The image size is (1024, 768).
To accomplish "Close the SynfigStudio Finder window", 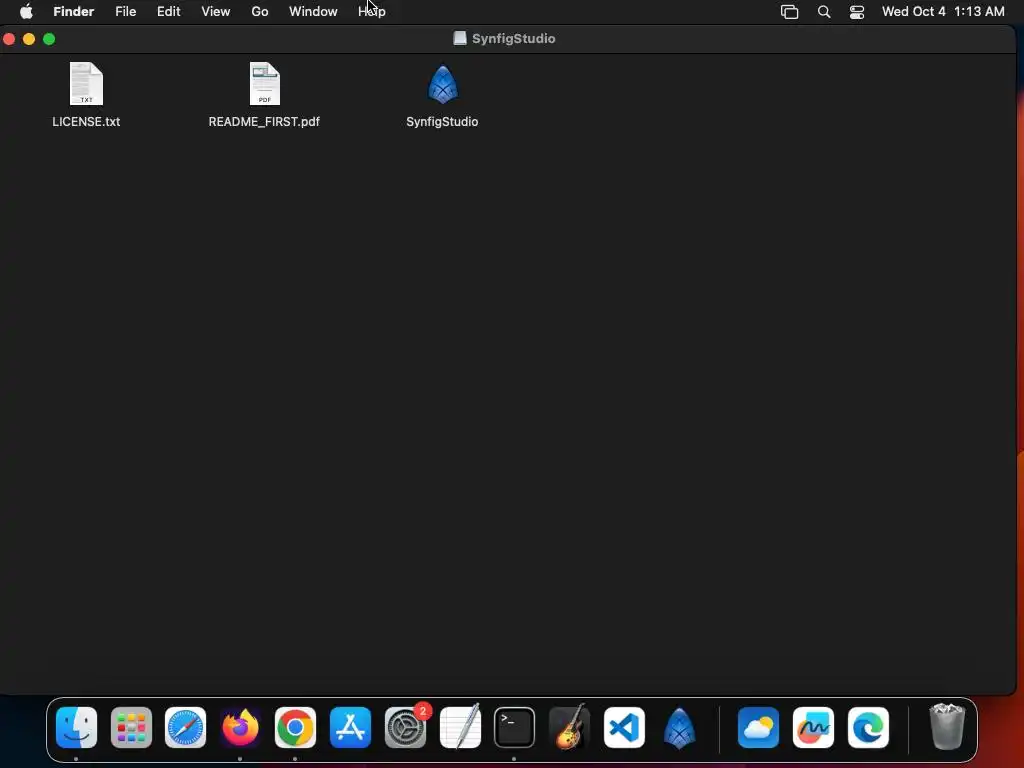I will [x=9, y=39].
